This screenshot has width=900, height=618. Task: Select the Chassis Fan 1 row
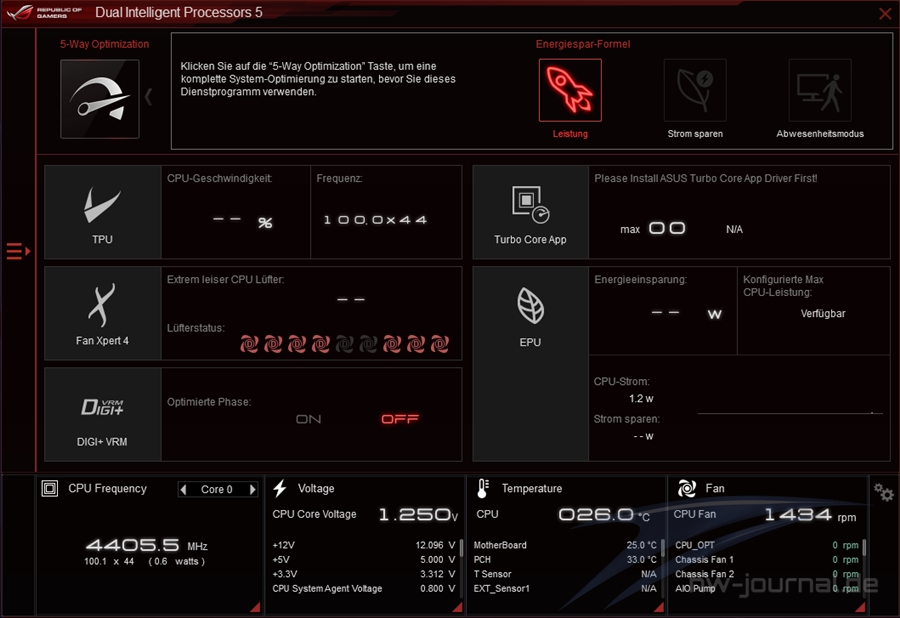(767, 559)
